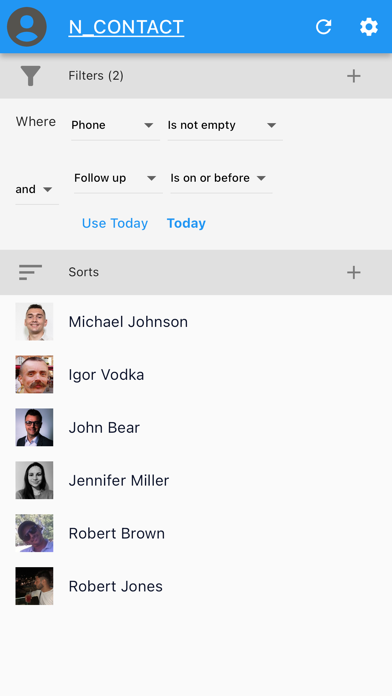
Task: Open the Phone field dropdown
Action: 115,126
